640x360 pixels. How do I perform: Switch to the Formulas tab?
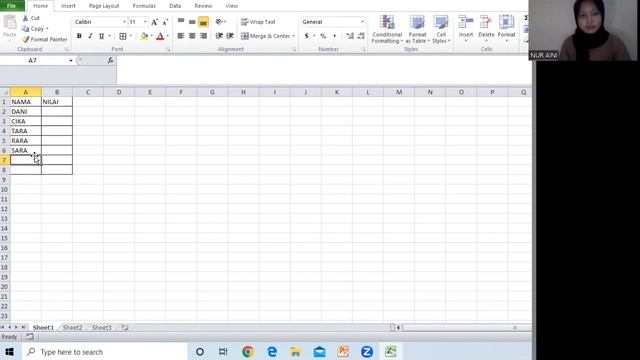[x=144, y=6]
